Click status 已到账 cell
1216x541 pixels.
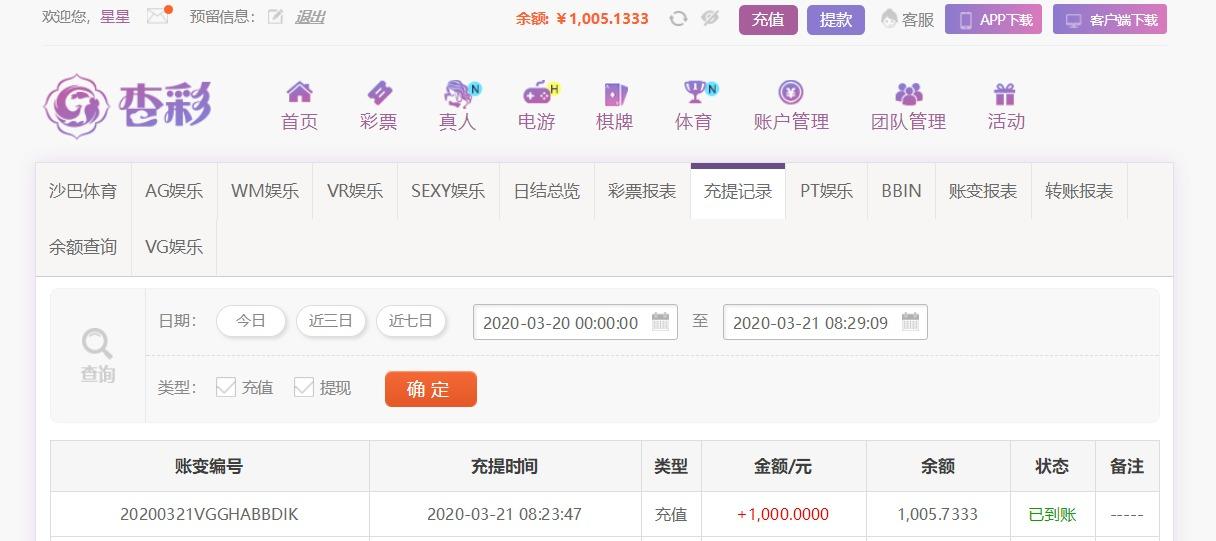coord(1053,515)
